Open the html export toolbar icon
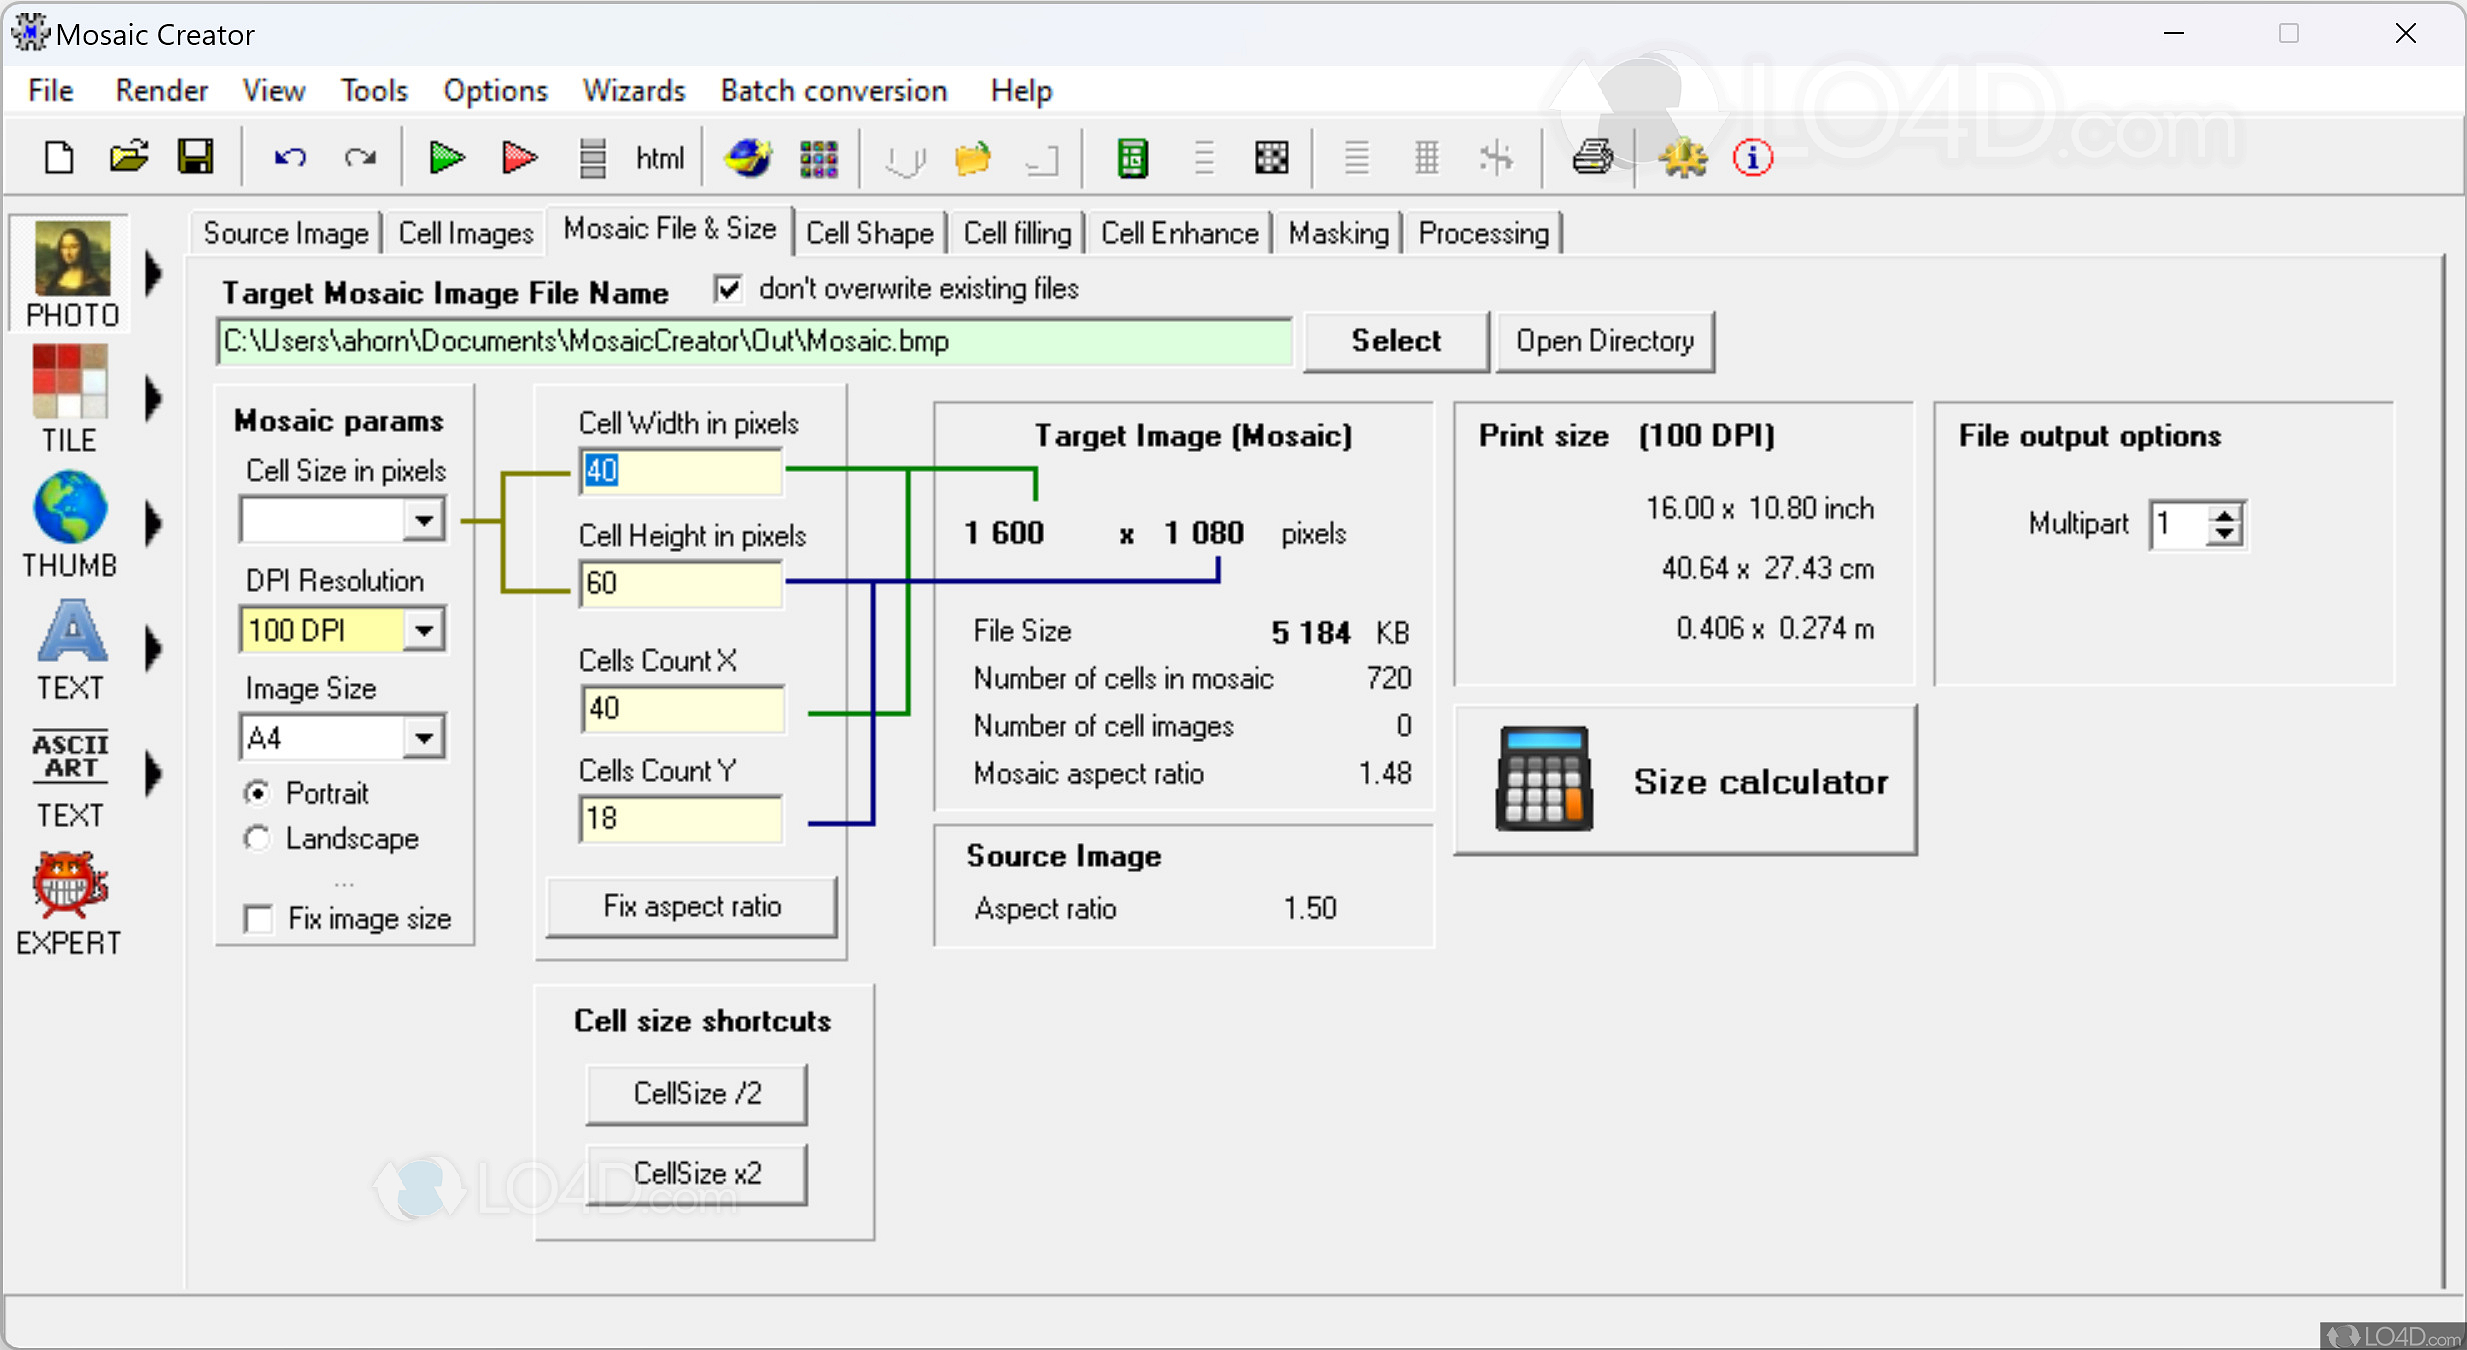This screenshot has width=2467, height=1350. (659, 158)
